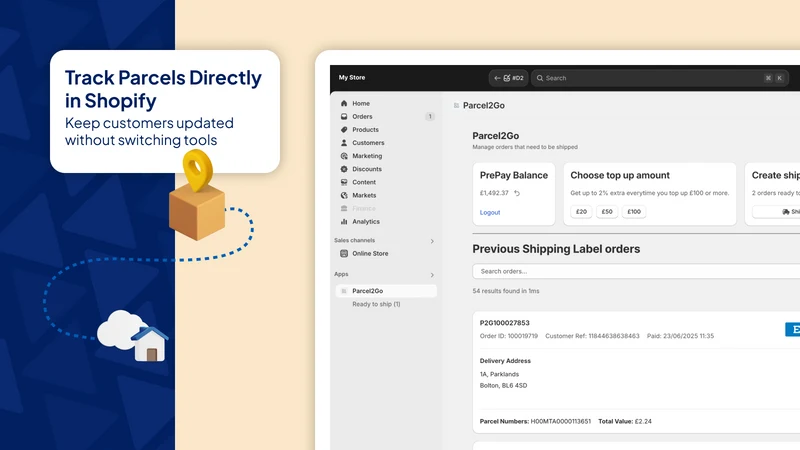800x450 pixels.
Task: Click the blue button on the P2G100027853 order
Action: coord(792,330)
